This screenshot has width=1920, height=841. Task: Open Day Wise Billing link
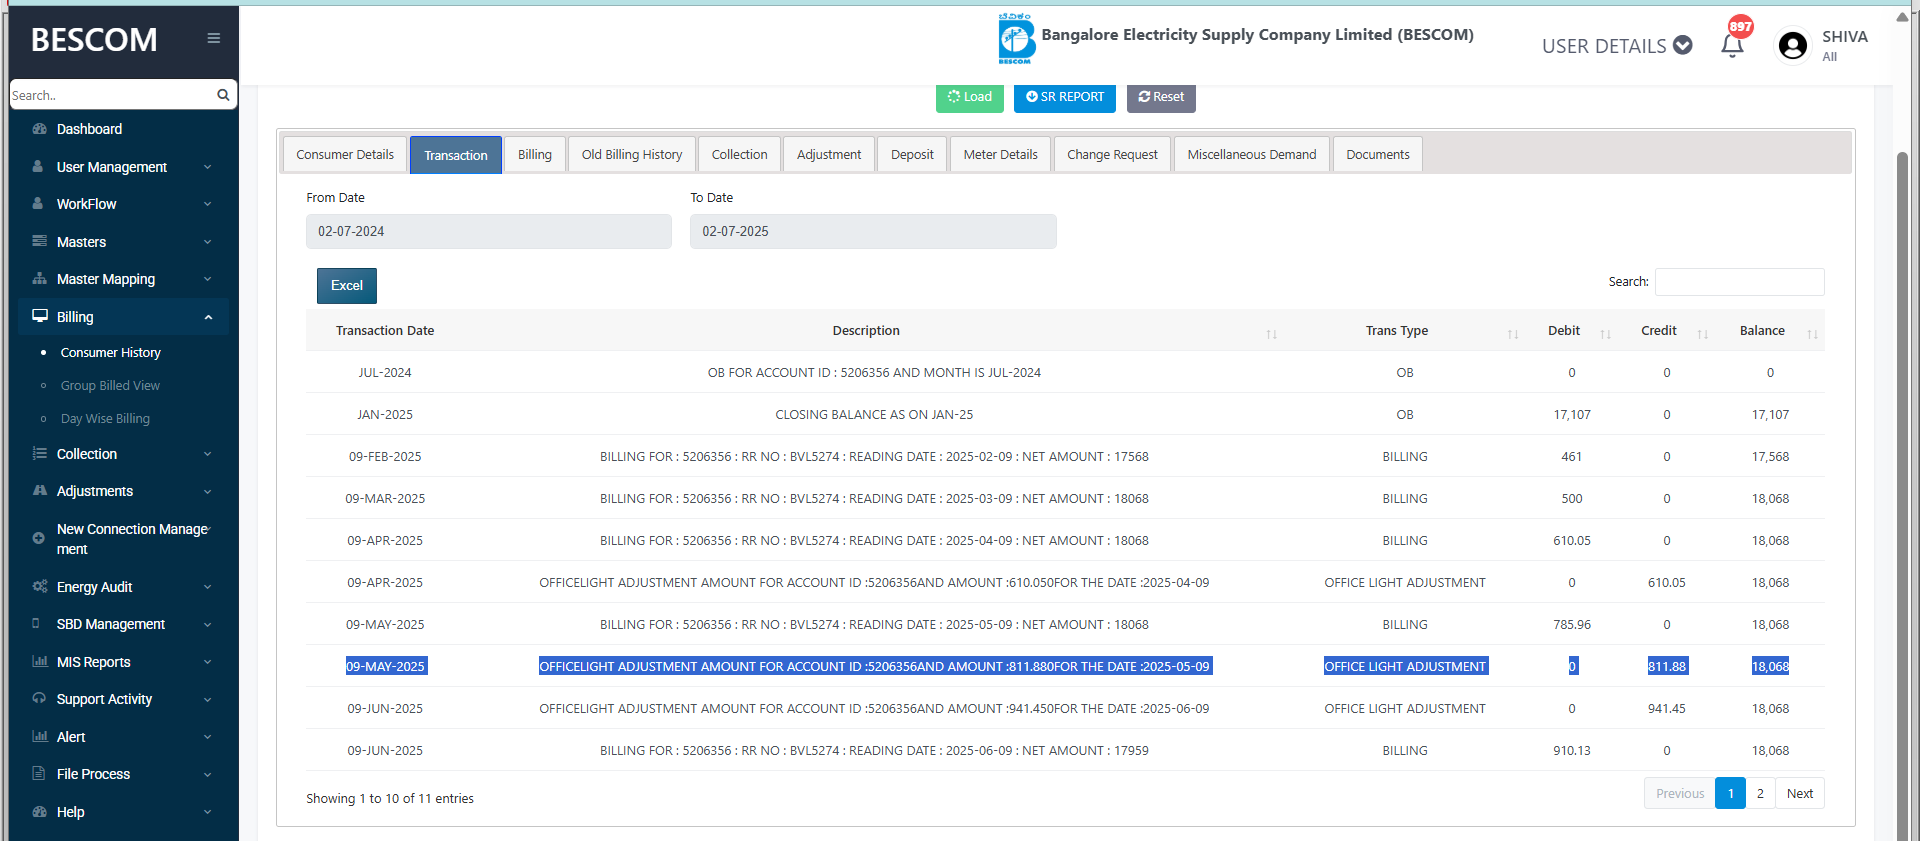105,418
